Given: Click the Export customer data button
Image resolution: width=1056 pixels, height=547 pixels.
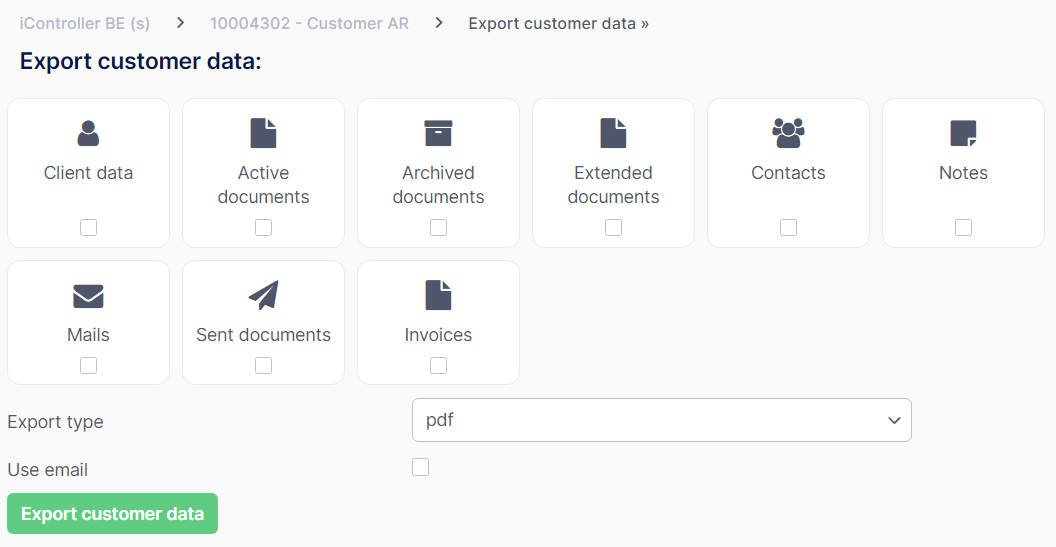Looking at the screenshot, I should tap(112, 513).
